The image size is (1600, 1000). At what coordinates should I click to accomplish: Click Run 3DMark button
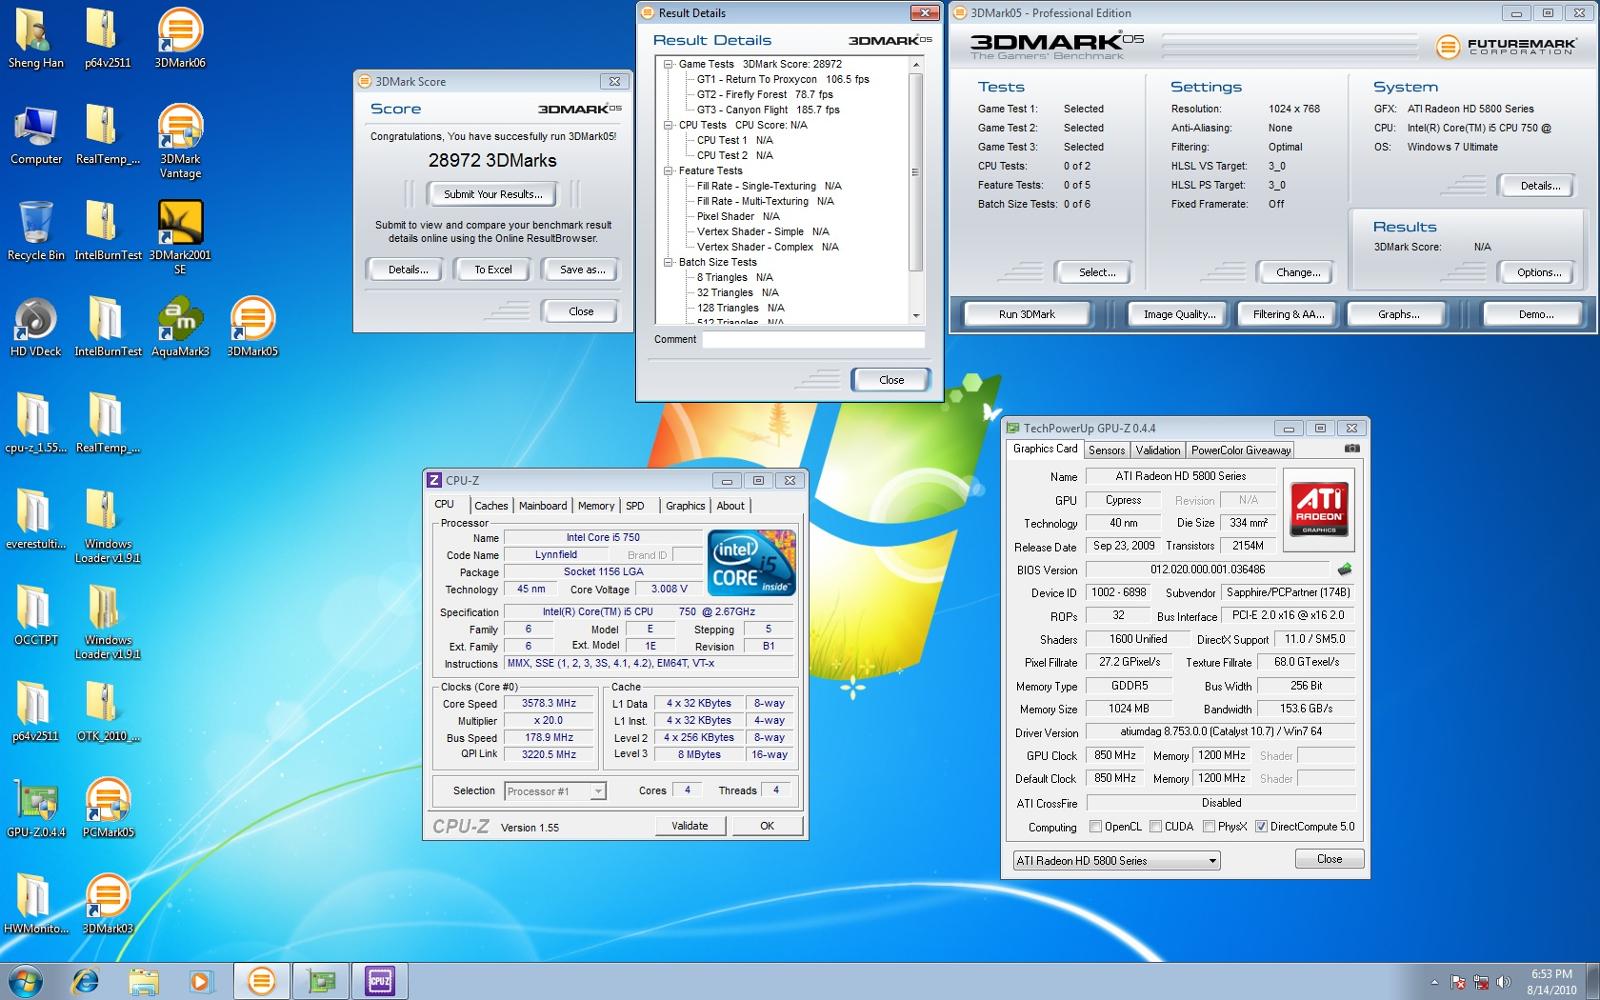coord(1027,314)
